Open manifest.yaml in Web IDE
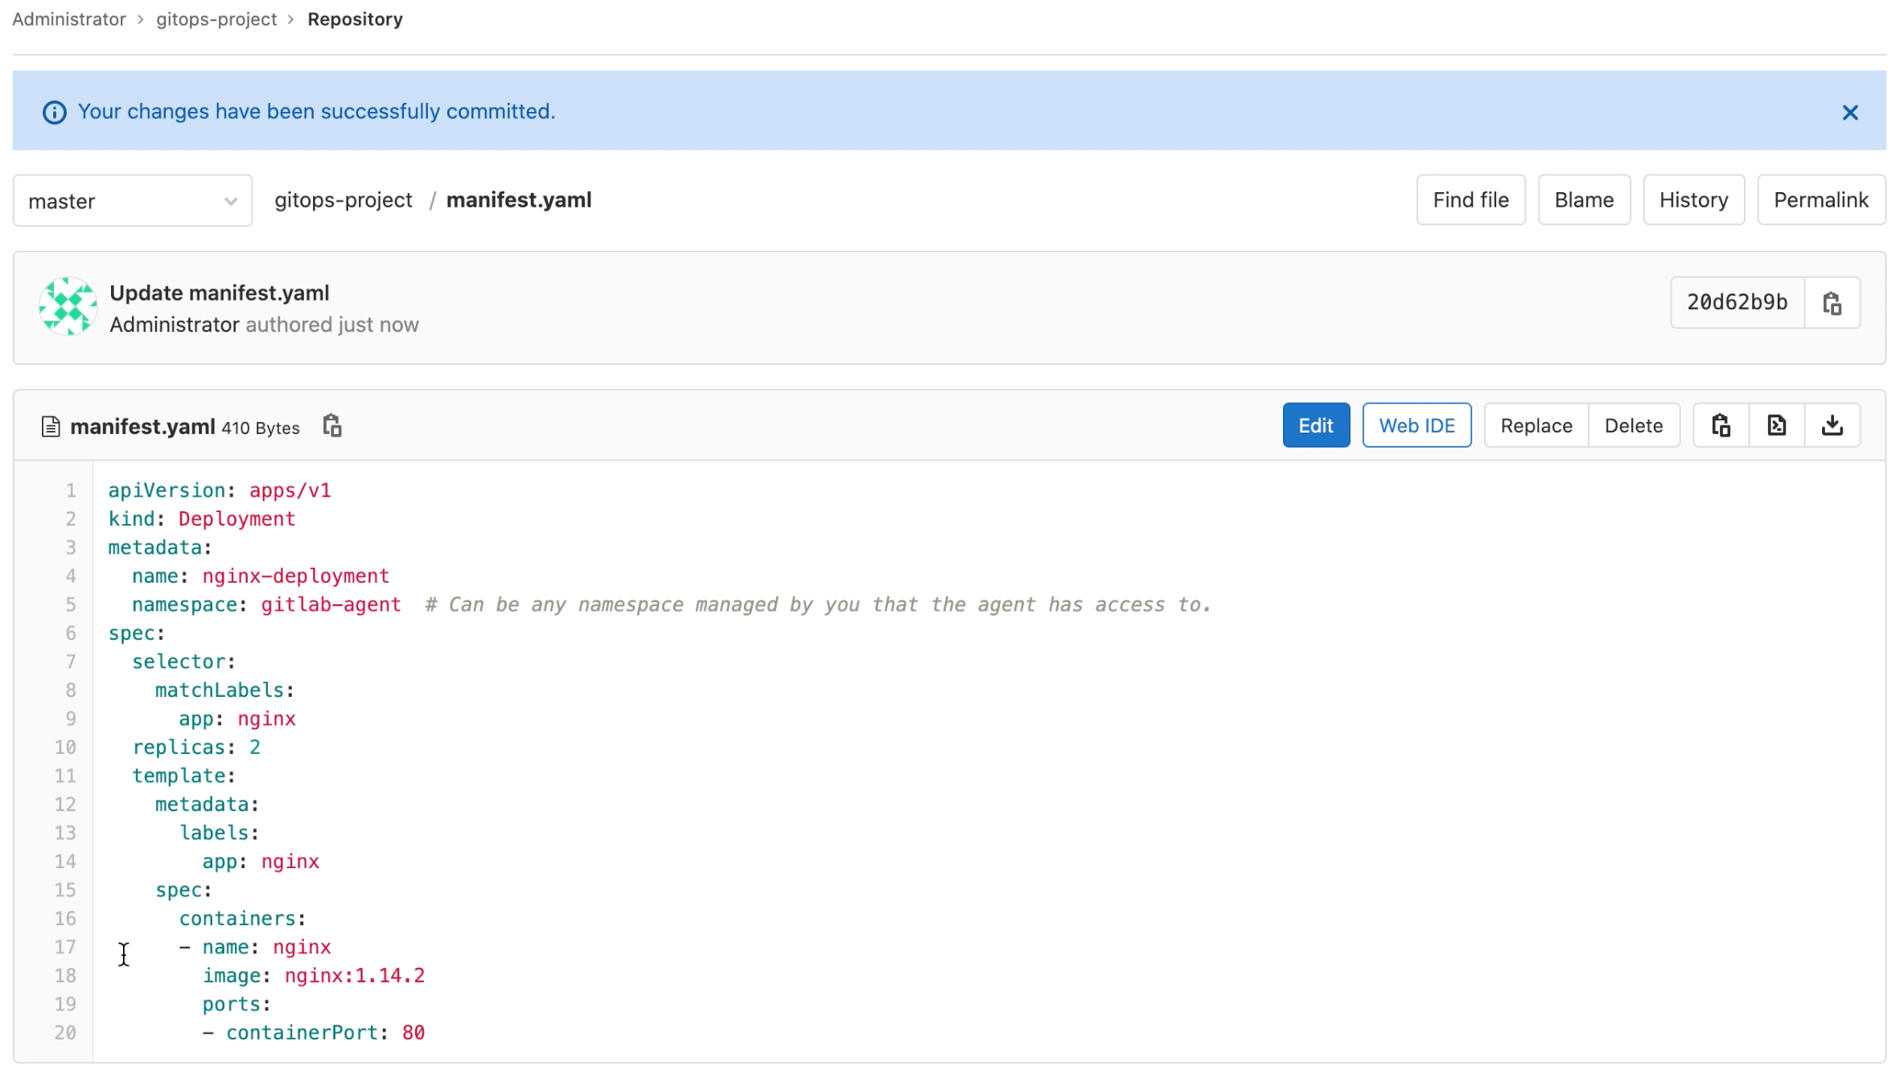Viewport: 1900px width, 1074px height. coord(1416,425)
